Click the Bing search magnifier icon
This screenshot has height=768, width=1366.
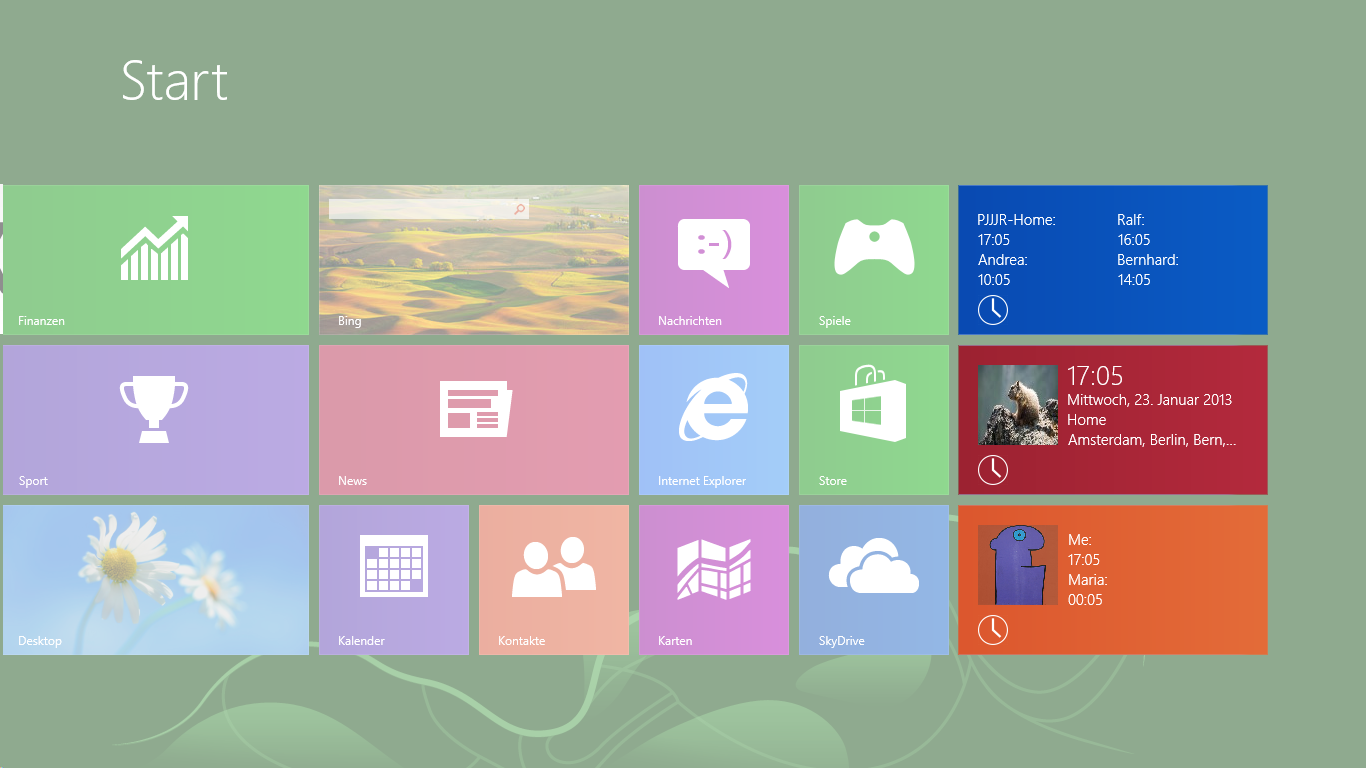coord(519,209)
